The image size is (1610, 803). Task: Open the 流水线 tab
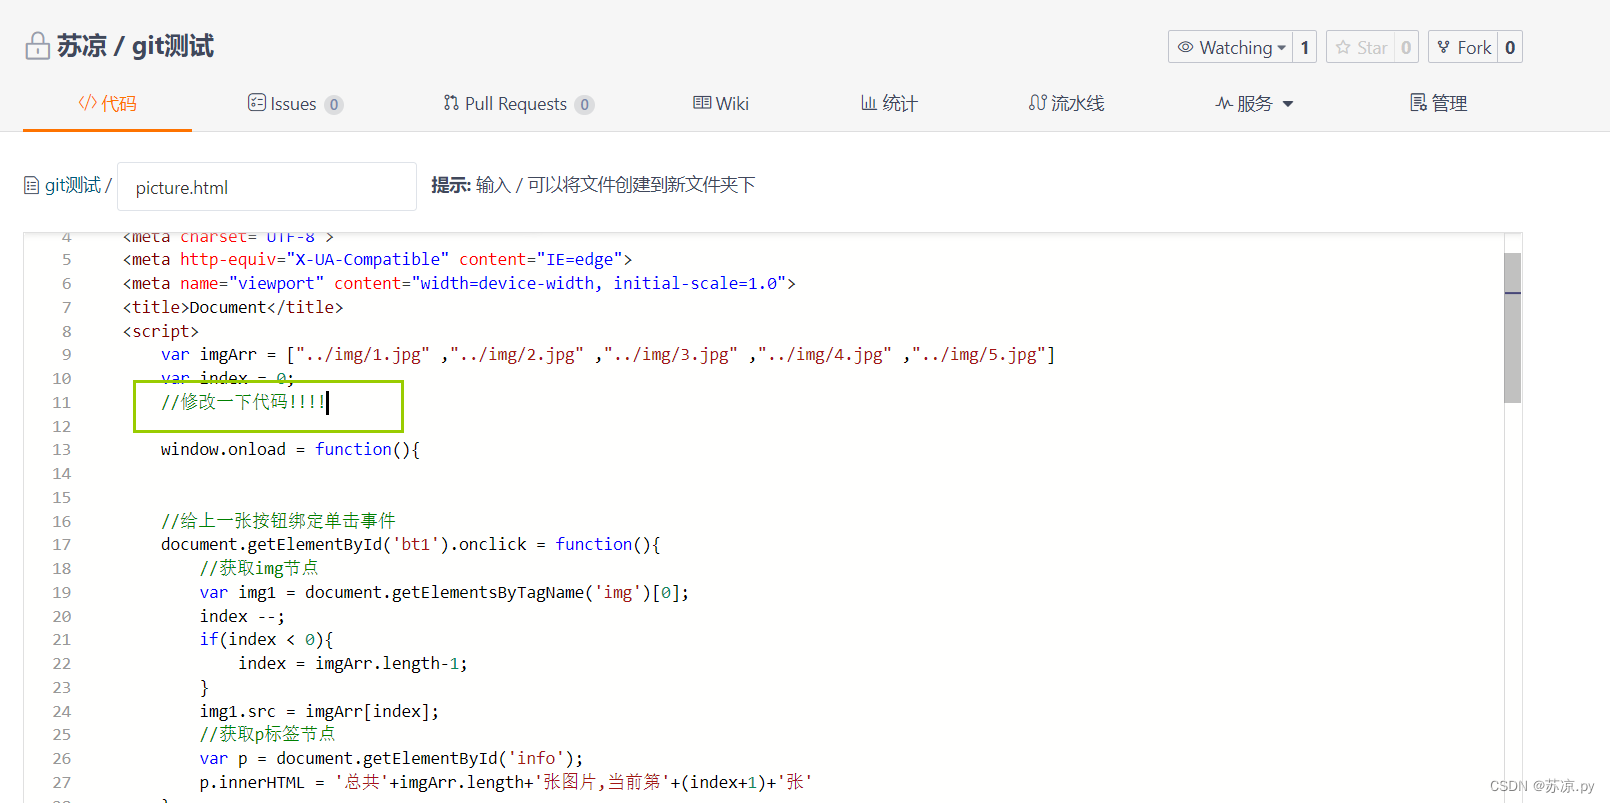point(1066,103)
